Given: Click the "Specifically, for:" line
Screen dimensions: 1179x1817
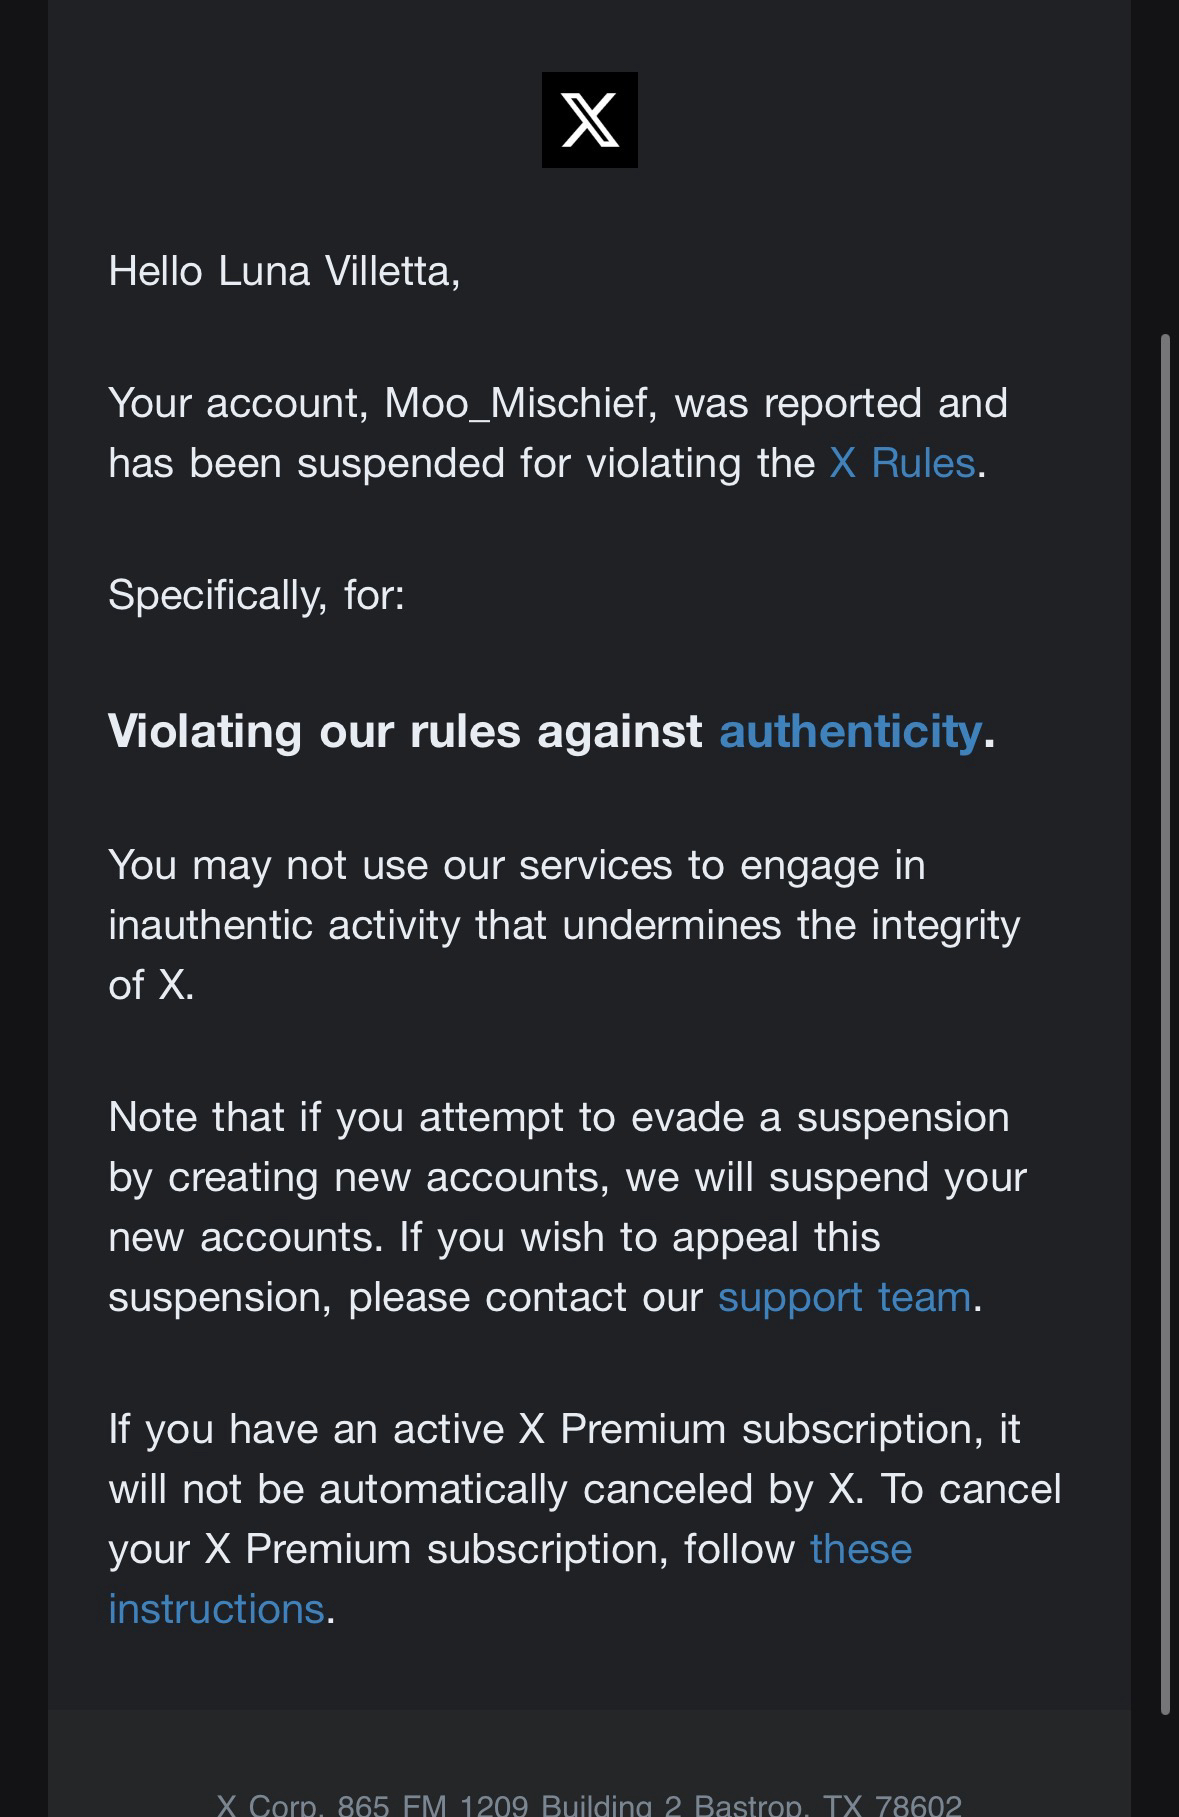Looking at the screenshot, I should 256,595.
